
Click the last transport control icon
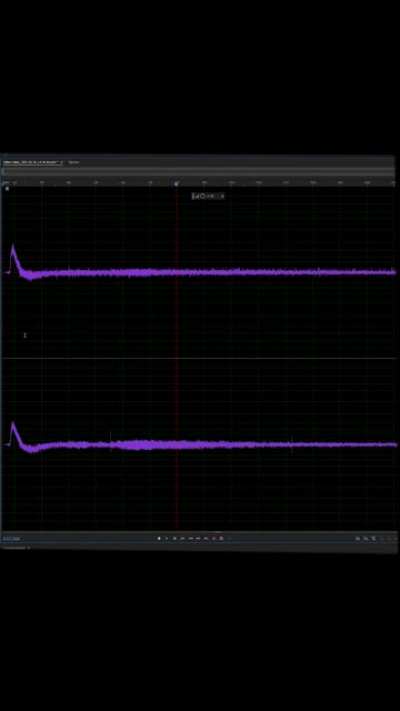click(x=221, y=538)
